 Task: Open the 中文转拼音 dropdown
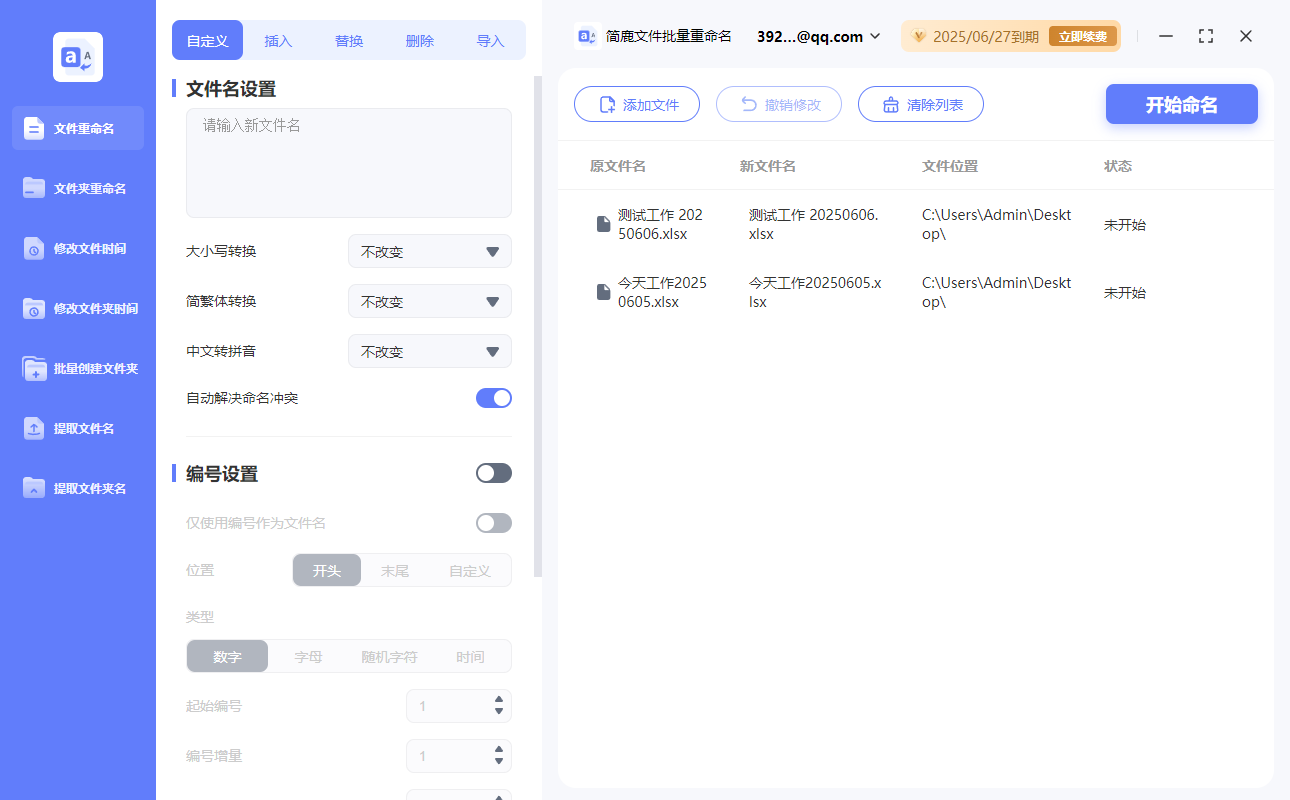429,351
